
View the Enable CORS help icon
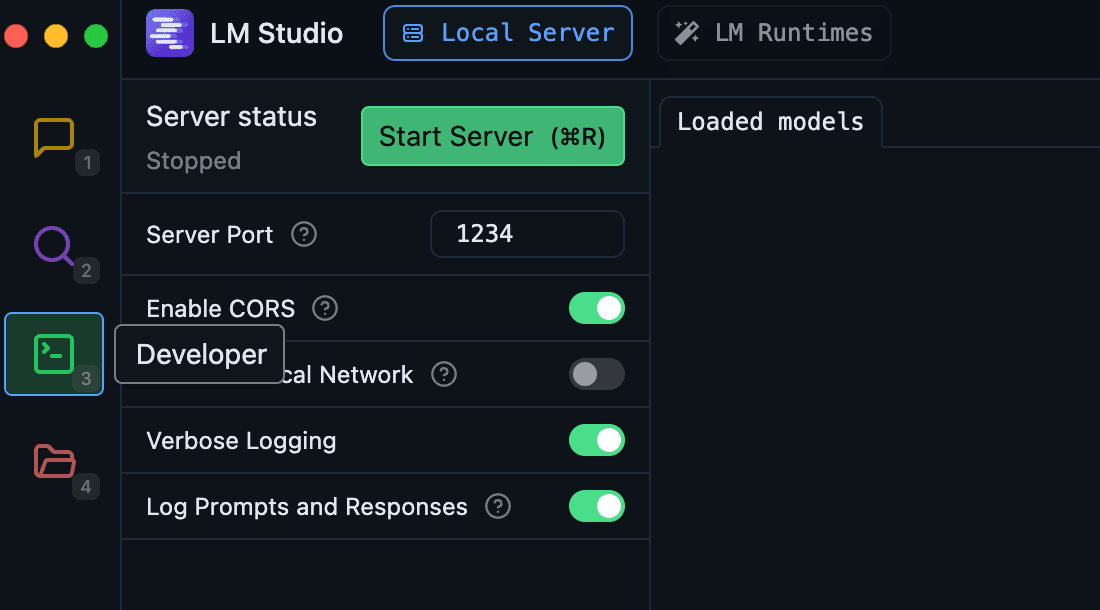click(324, 308)
